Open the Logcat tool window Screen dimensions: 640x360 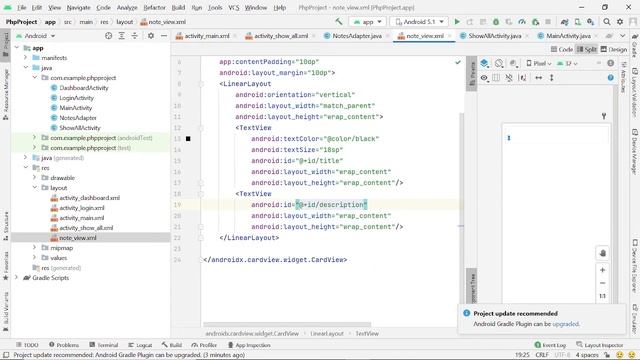click(x=140, y=345)
